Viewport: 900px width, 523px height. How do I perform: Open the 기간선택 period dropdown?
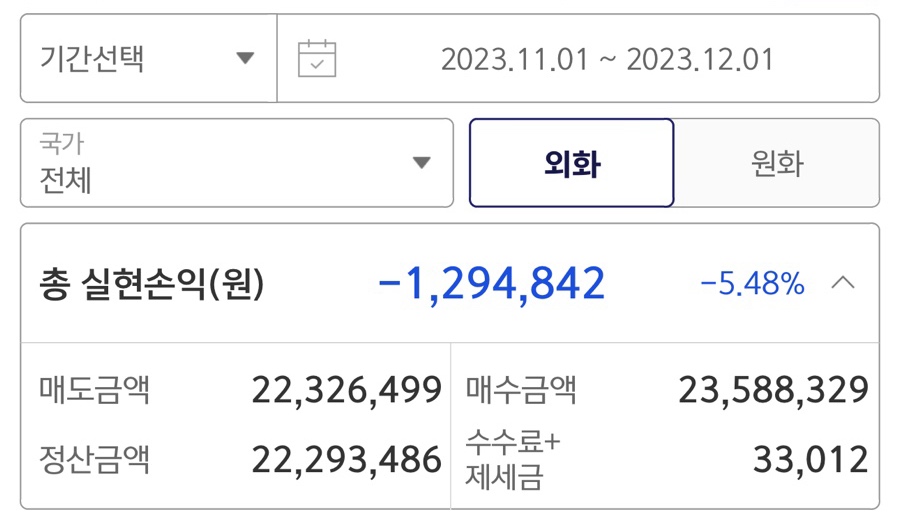[149, 59]
